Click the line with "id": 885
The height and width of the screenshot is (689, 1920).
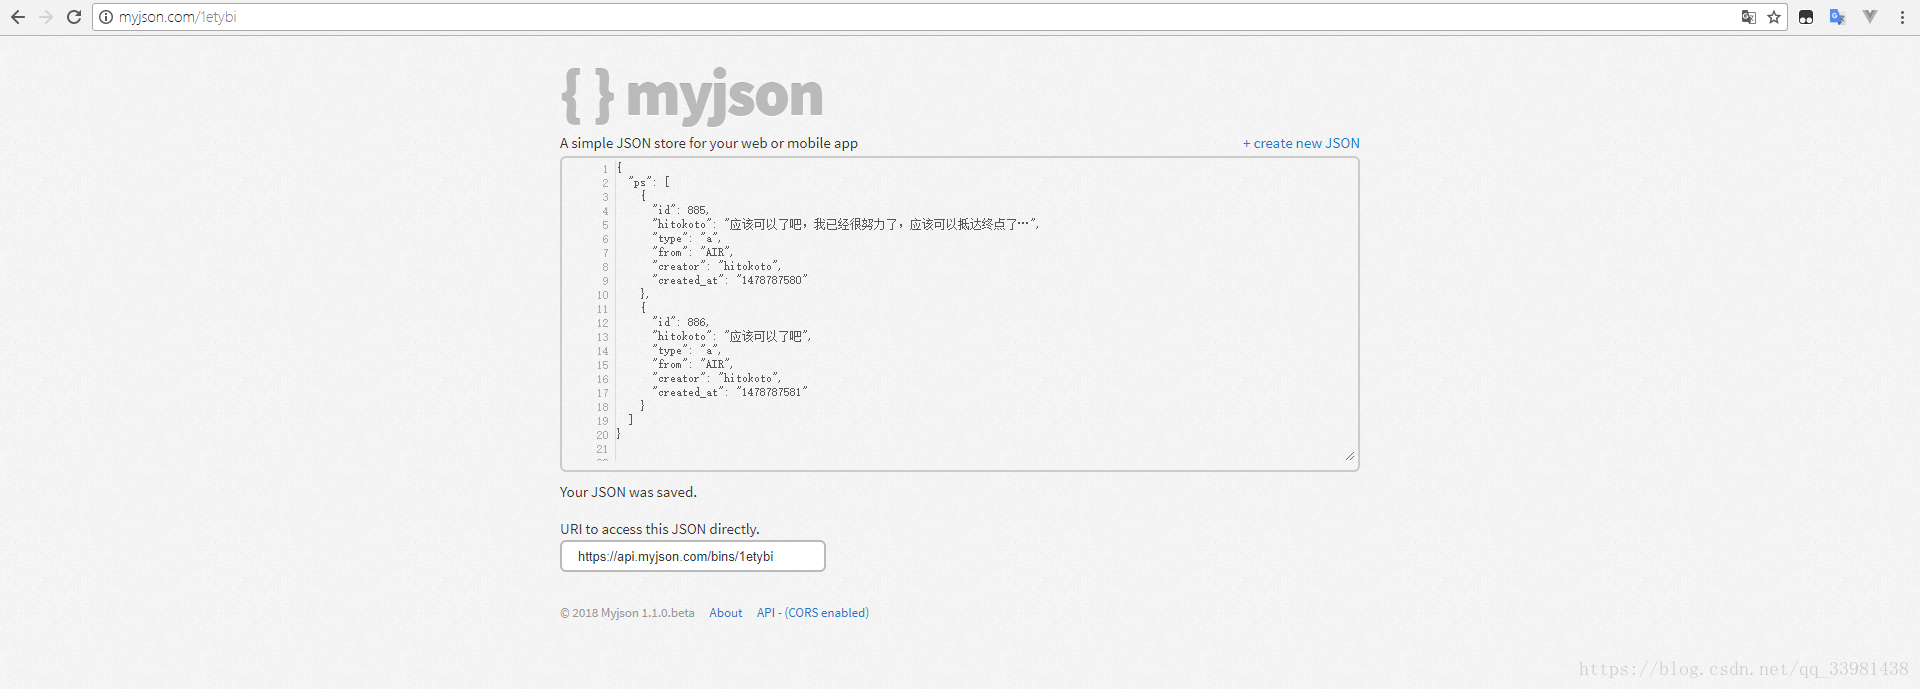point(681,210)
